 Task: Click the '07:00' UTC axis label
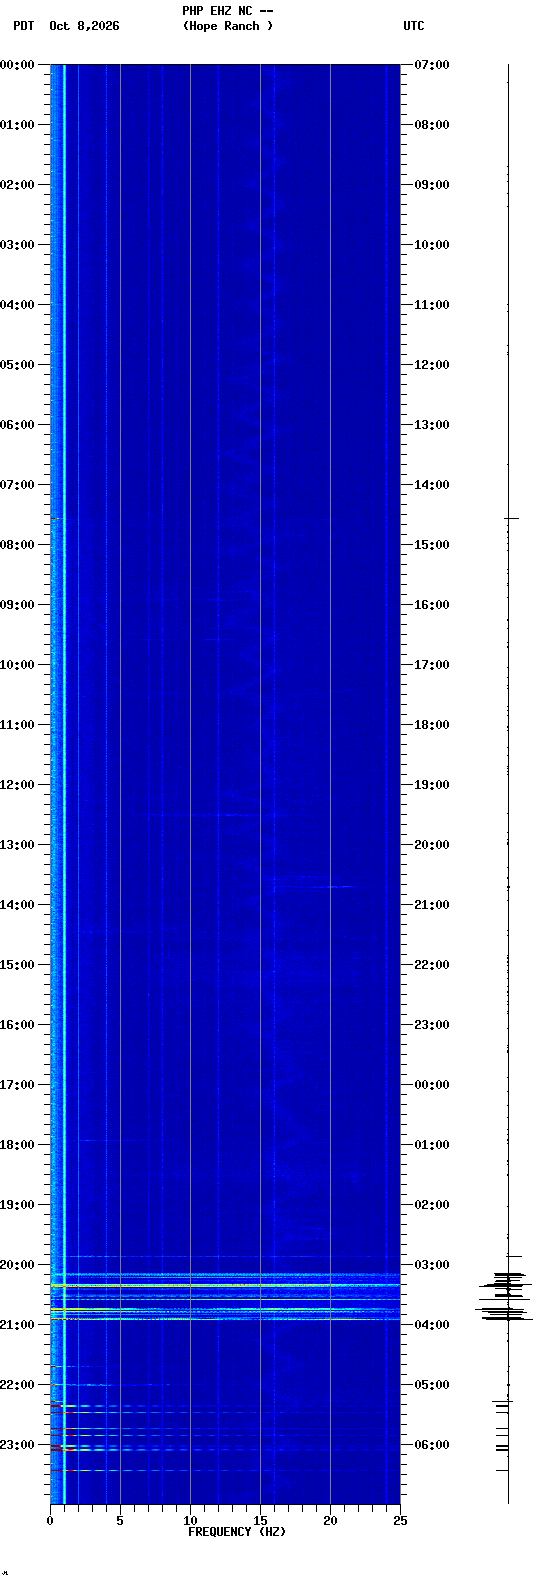tap(432, 65)
